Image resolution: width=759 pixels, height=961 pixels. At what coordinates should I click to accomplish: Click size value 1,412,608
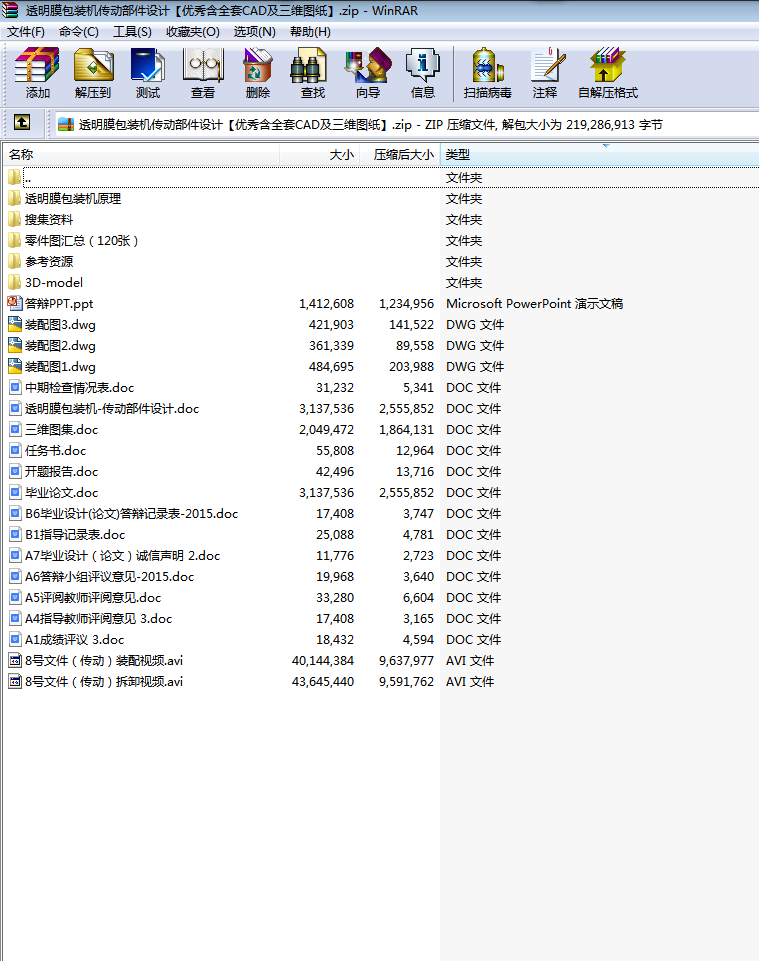click(x=326, y=303)
